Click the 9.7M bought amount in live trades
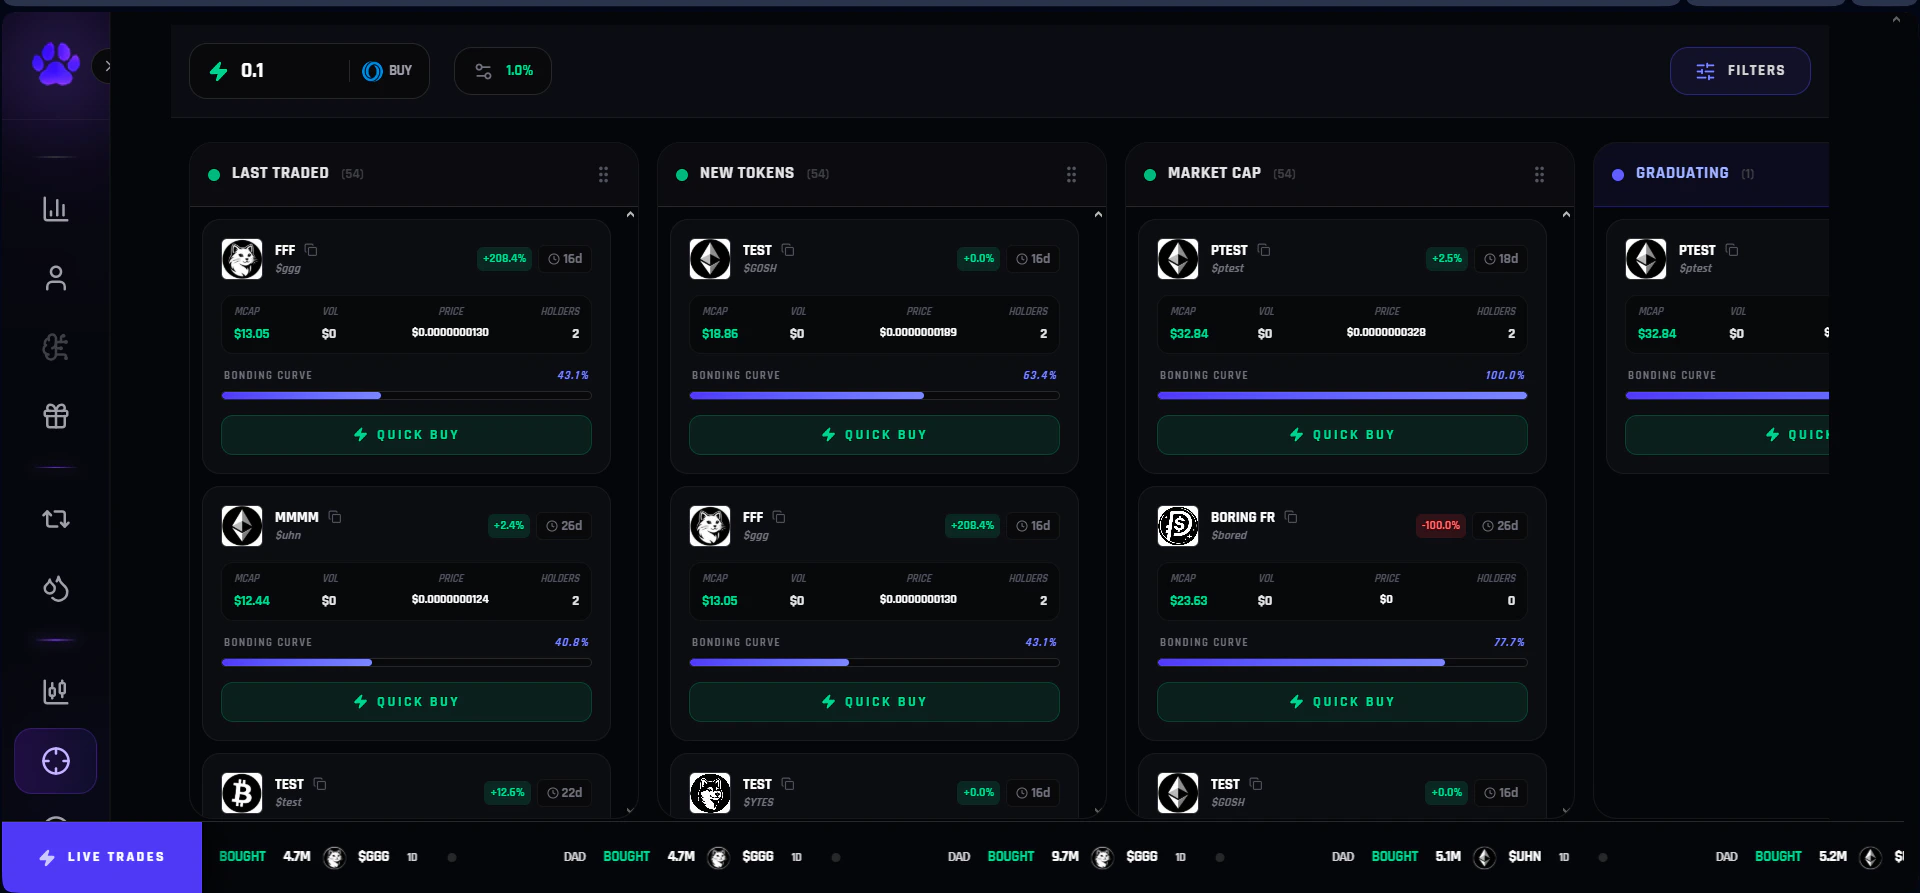The width and height of the screenshot is (1920, 893). (x=1065, y=857)
